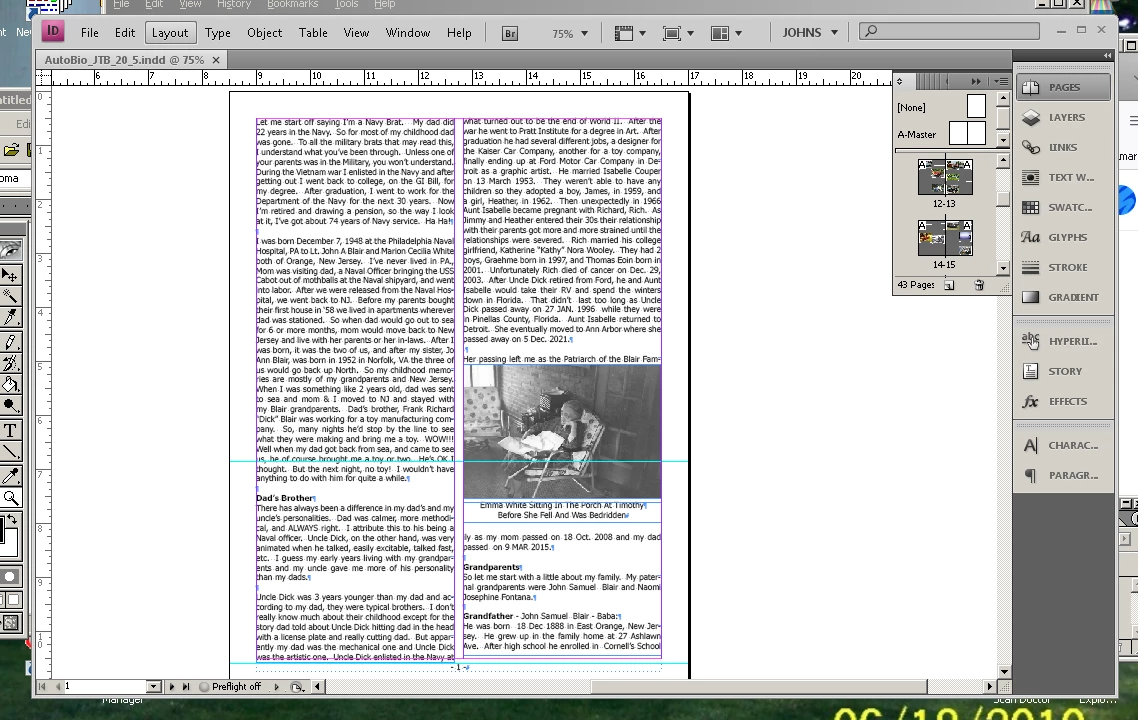
Task: Select the Type tool
Action: (x=10, y=430)
